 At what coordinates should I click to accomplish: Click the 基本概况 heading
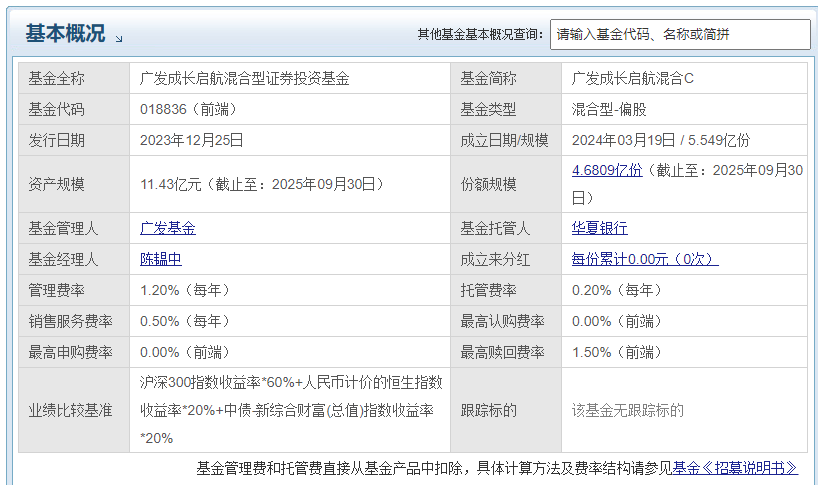(65, 33)
